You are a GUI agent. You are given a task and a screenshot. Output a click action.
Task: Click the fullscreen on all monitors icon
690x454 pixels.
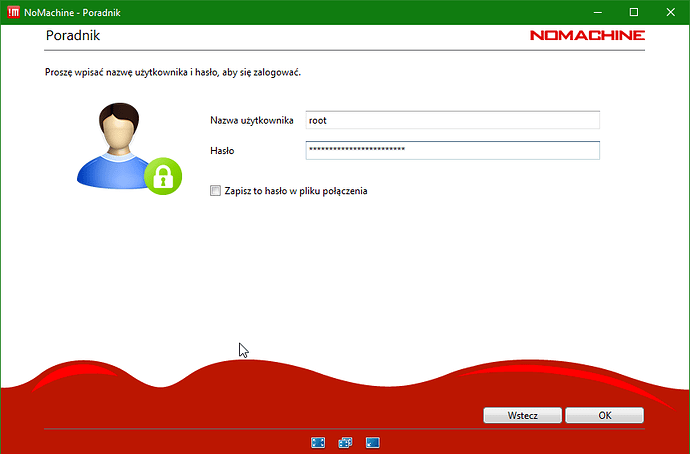coord(346,441)
